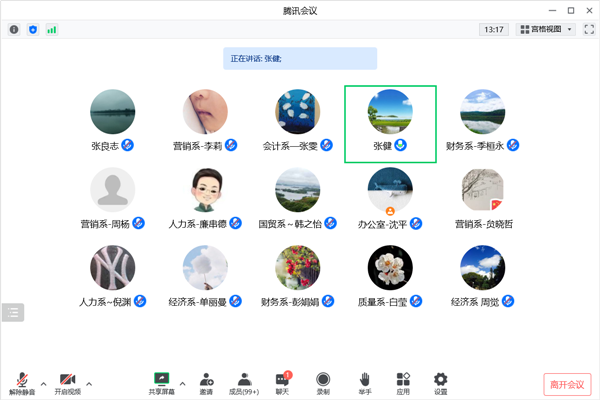600x400 pixels.
Task: Raise hand using the 举手 icon
Action: (x=365, y=381)
